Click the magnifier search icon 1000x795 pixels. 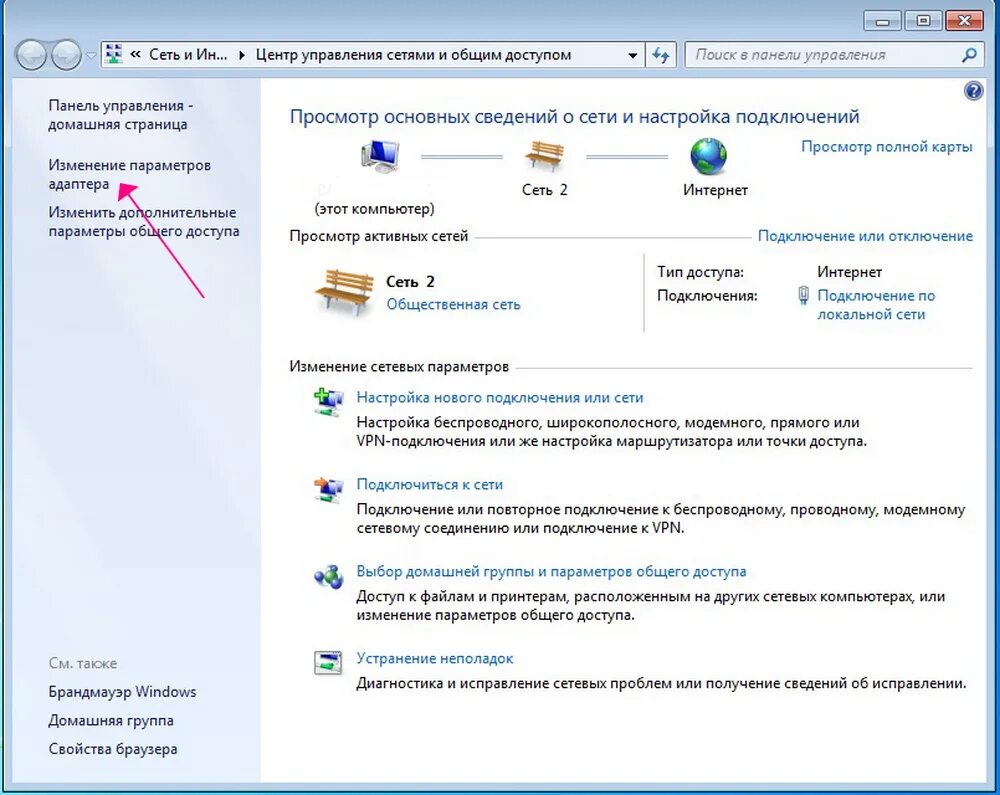(969, 55)
